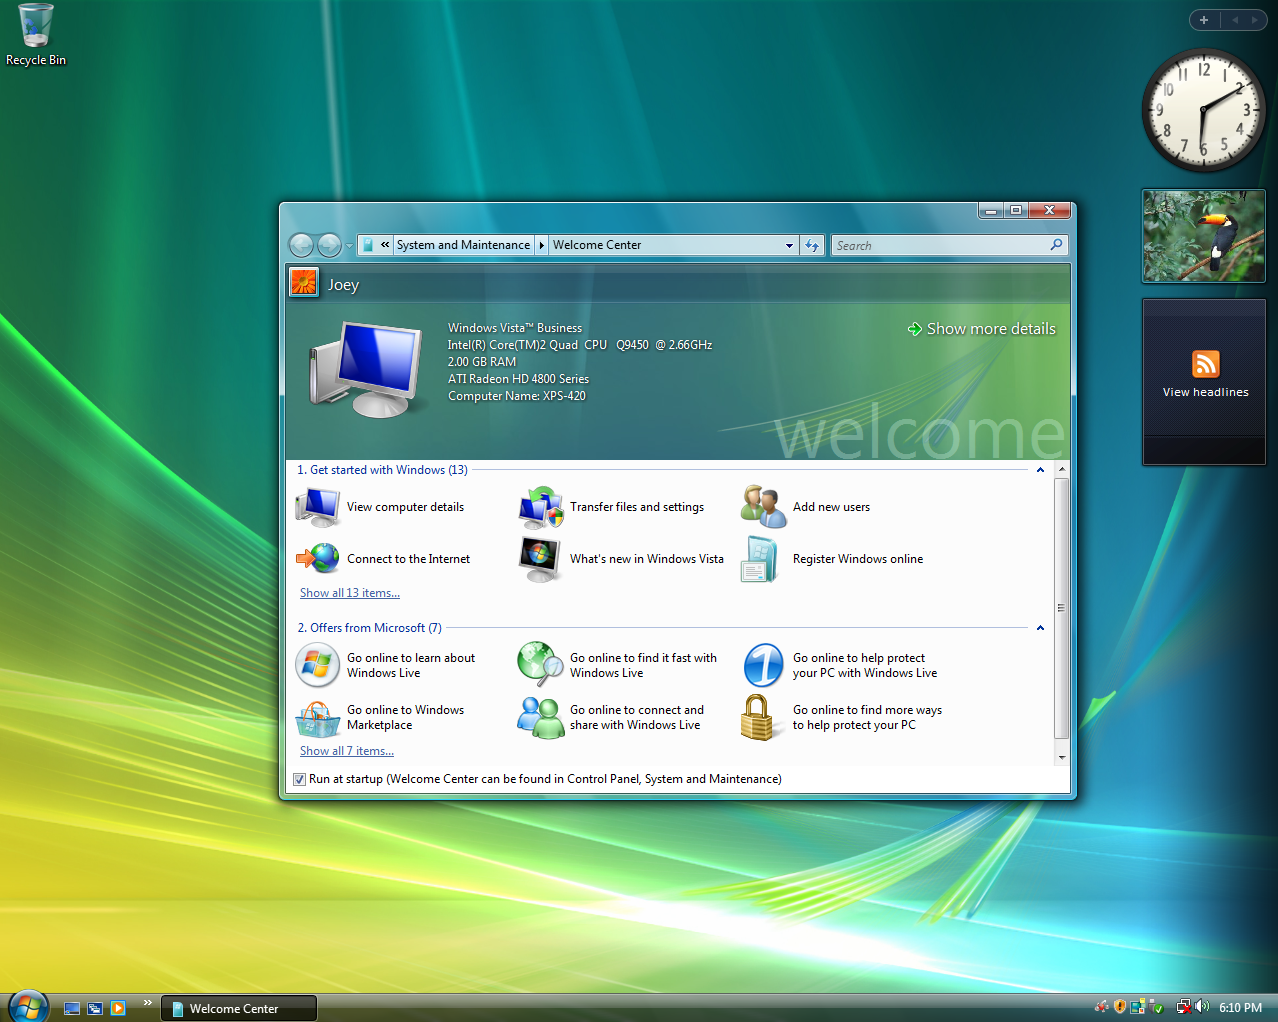This screenshot has height=1022, width=1278.
Task: Click sidebar next gadgets page arrow
Action: 1254,20
